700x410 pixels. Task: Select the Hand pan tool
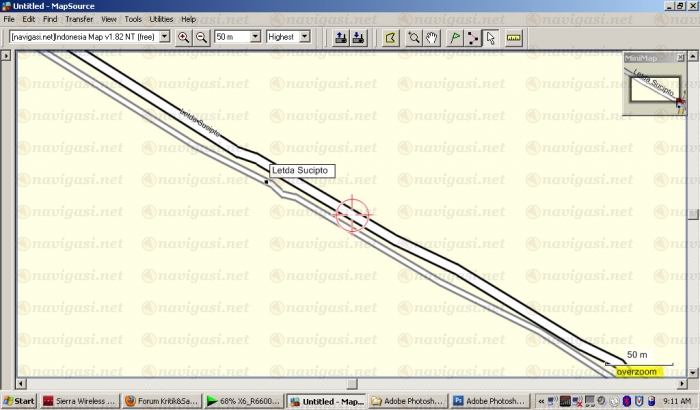click(x=431, y=37)
